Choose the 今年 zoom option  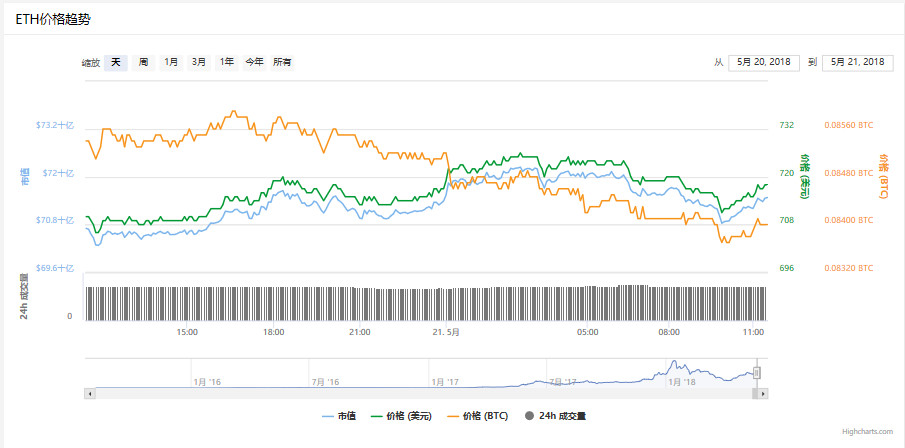[255, 62]
